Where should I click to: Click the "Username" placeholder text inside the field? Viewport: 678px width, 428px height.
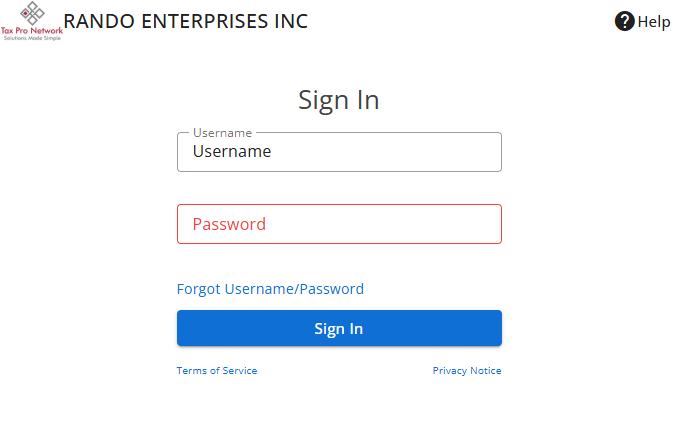click(x=232, y=152)
